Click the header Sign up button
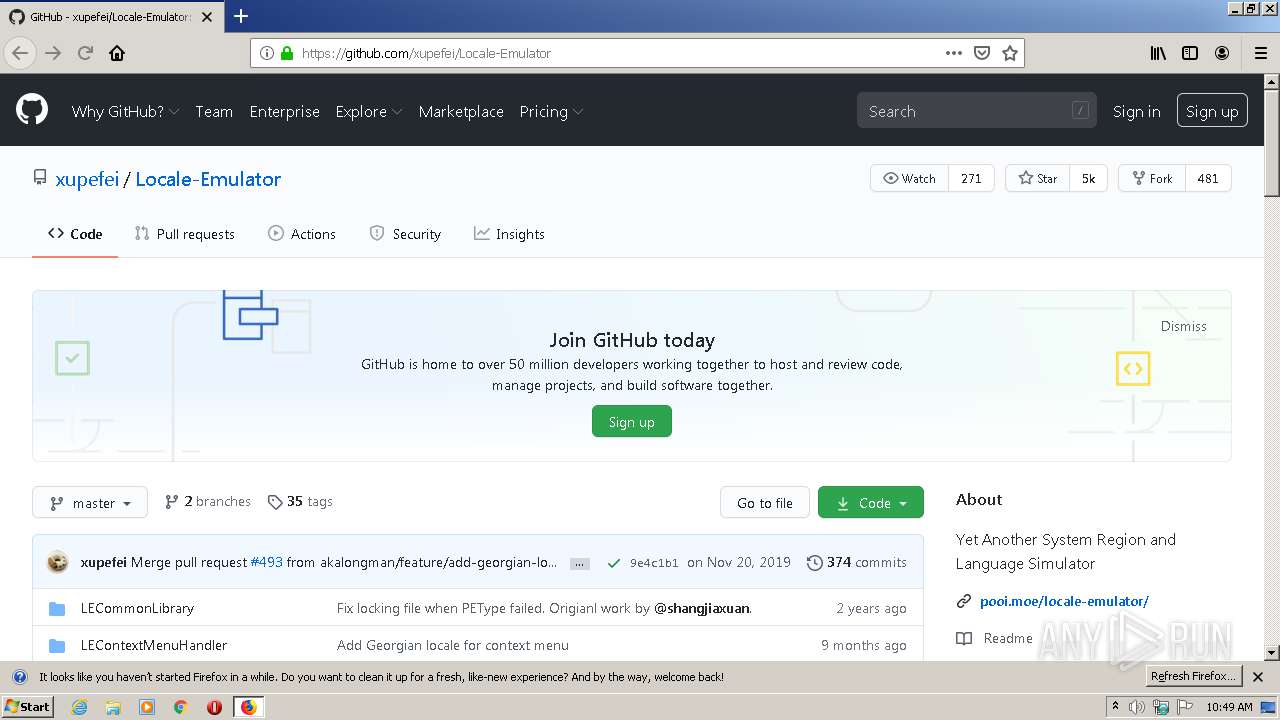The width and height of the screenshot is (1280, 720). (x=1212, y=111)
